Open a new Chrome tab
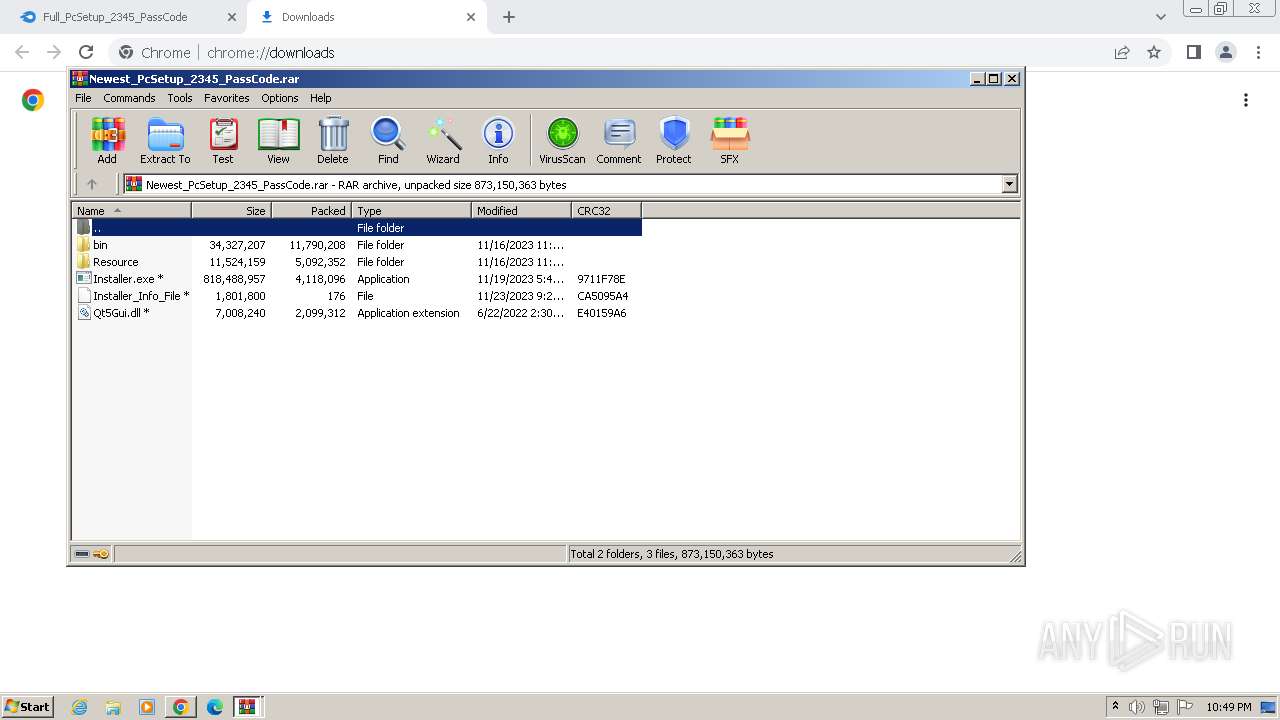This screenshot has width=1280, height=720. [509, 17]
